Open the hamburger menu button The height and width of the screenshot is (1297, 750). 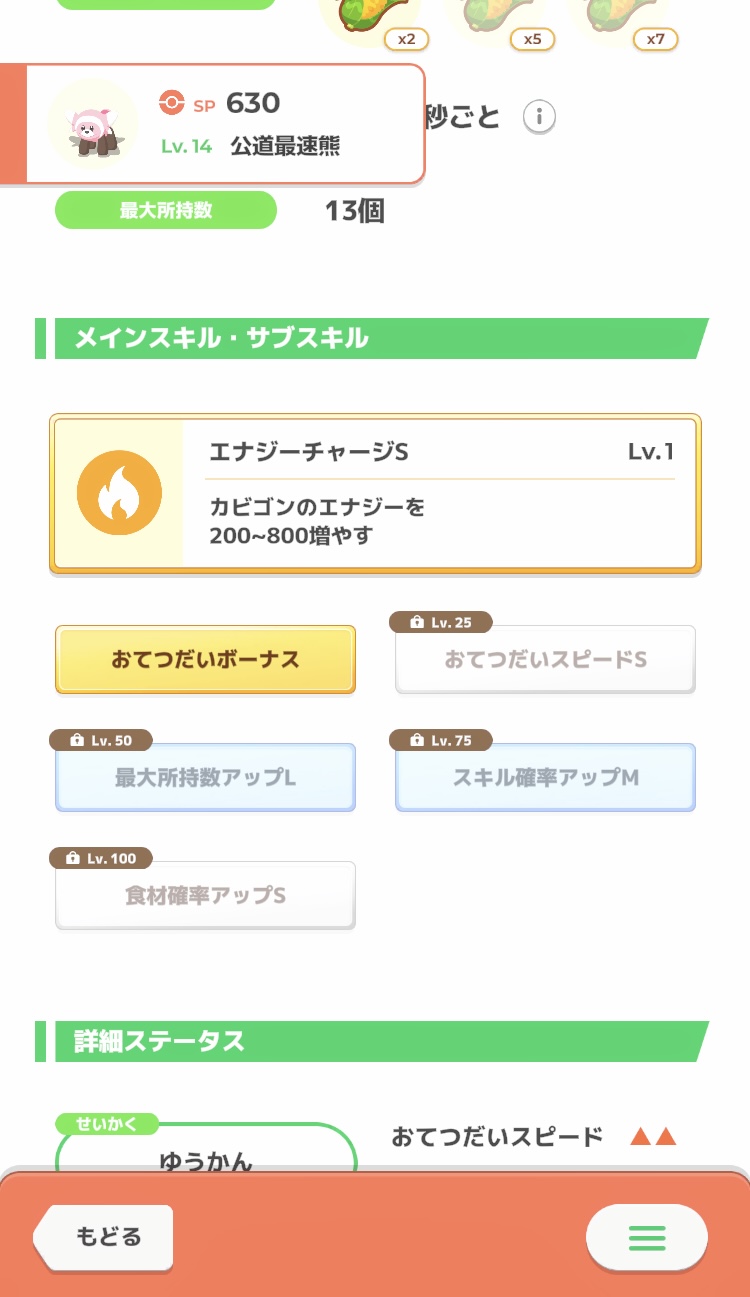click(x=647, y=1237)
